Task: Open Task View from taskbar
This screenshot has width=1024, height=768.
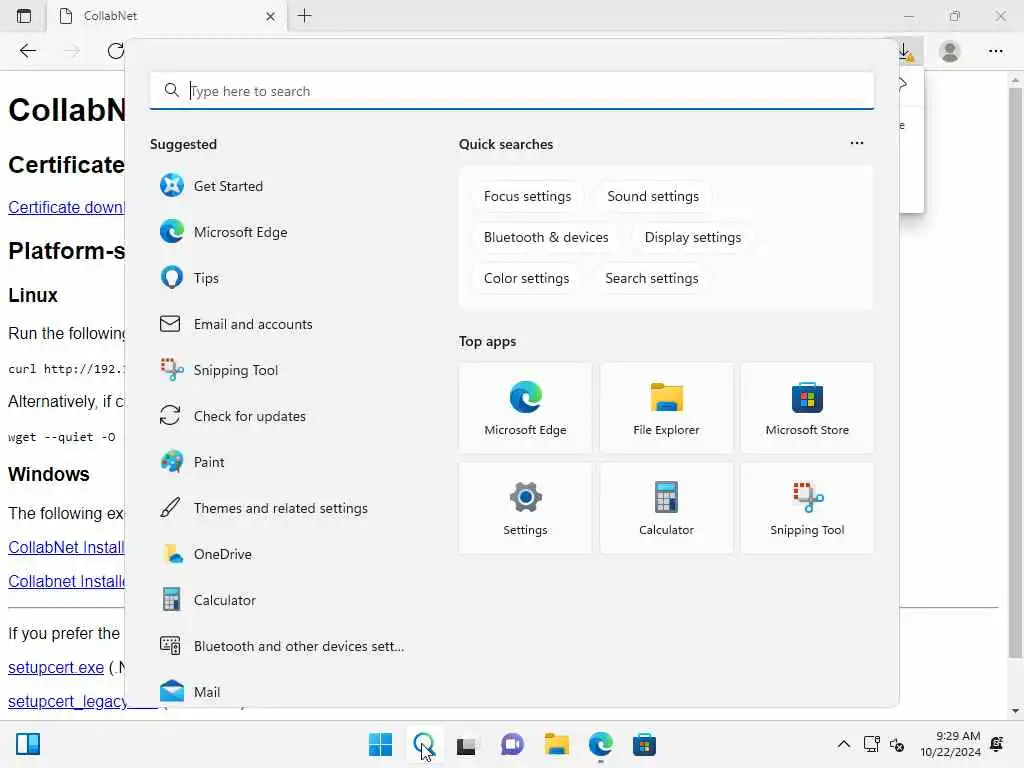Action: pyautogui.click(x=466, y=744)
